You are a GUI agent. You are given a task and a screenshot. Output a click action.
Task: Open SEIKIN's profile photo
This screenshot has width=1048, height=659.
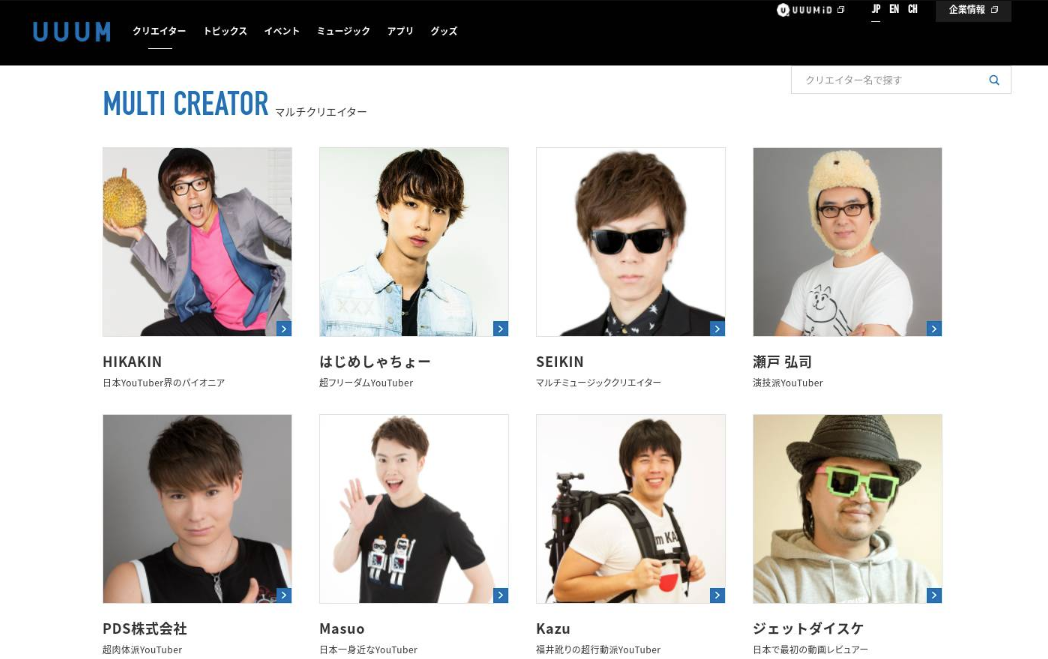[631, 242]
